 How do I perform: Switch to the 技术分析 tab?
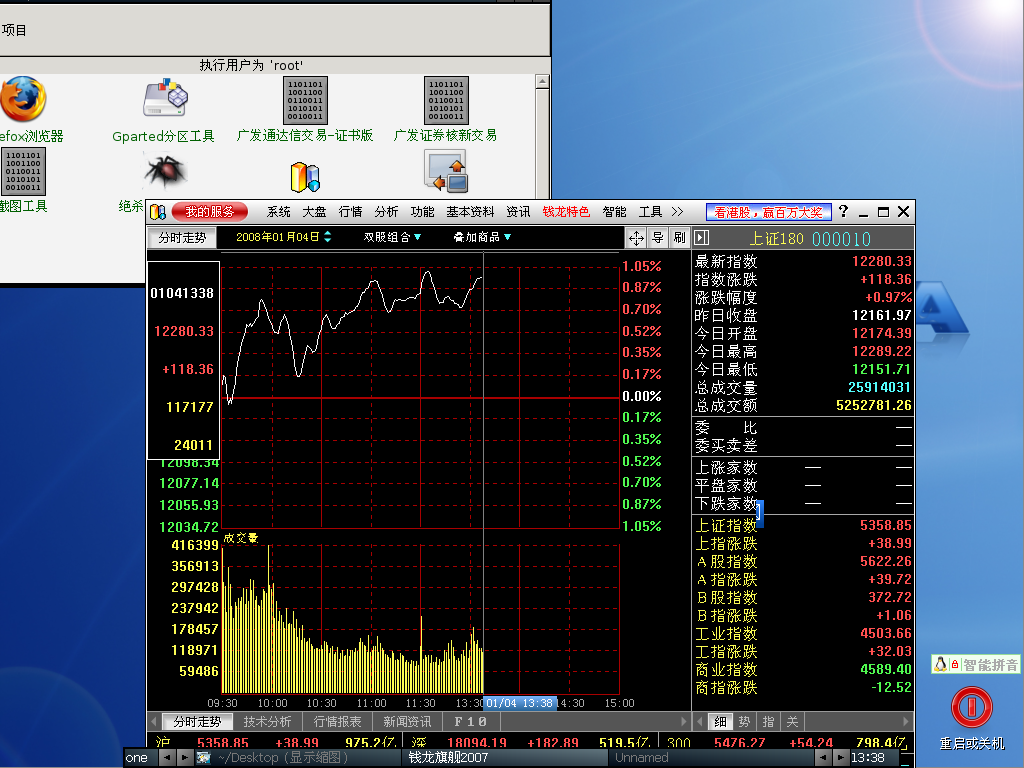coord(267,722)
